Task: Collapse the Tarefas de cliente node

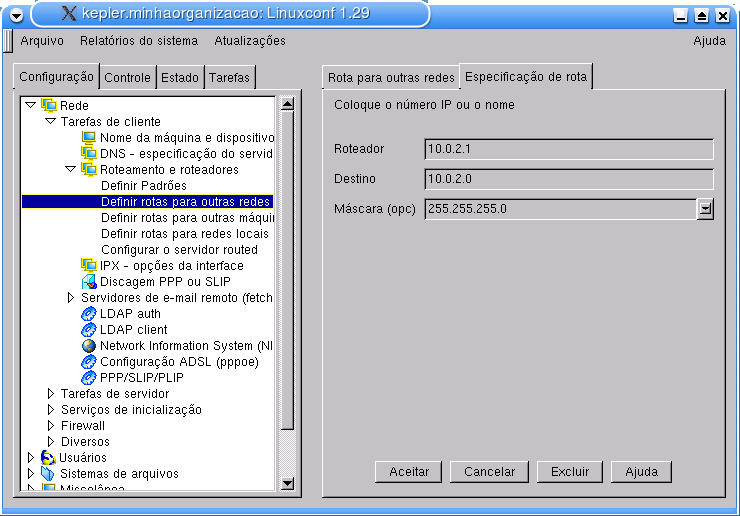Action: (x=50, y=121)
